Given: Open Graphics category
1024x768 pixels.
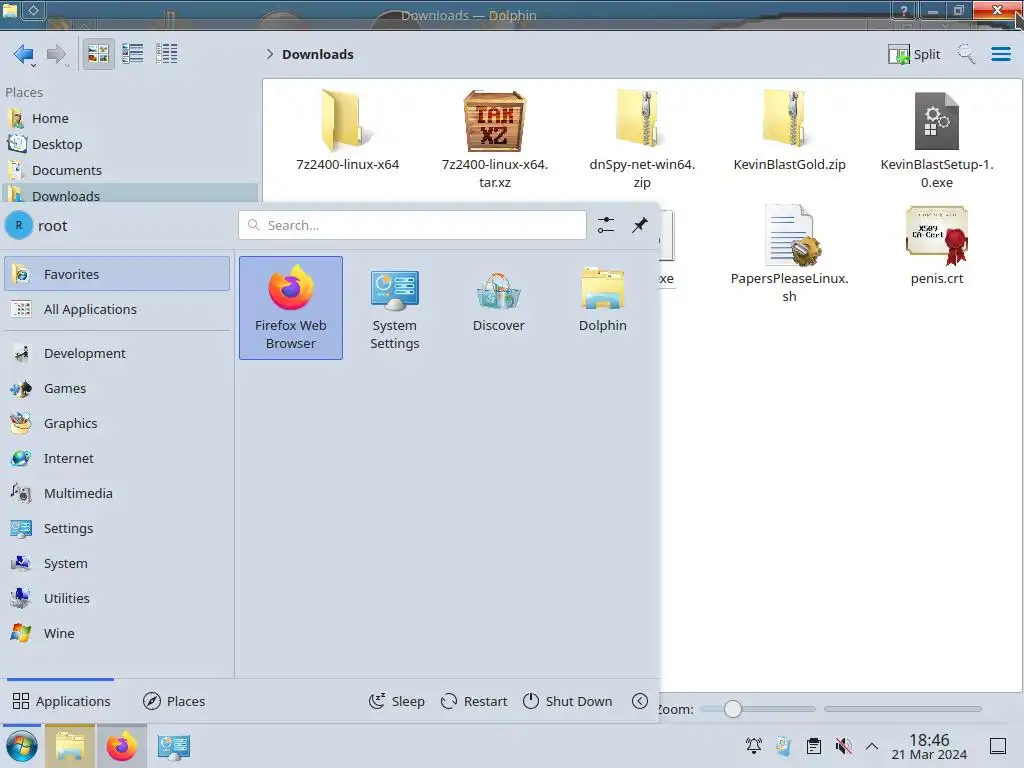Looking at the screenshot, I should [117, 423].
